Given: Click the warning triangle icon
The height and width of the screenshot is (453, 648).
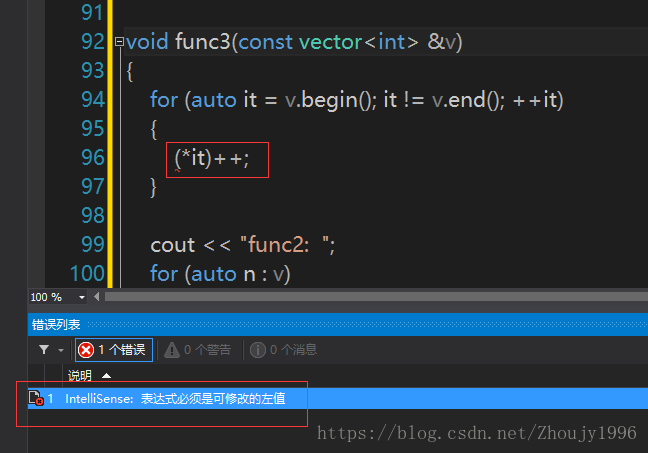Looking at the screenshot, I should pos(172,350).
